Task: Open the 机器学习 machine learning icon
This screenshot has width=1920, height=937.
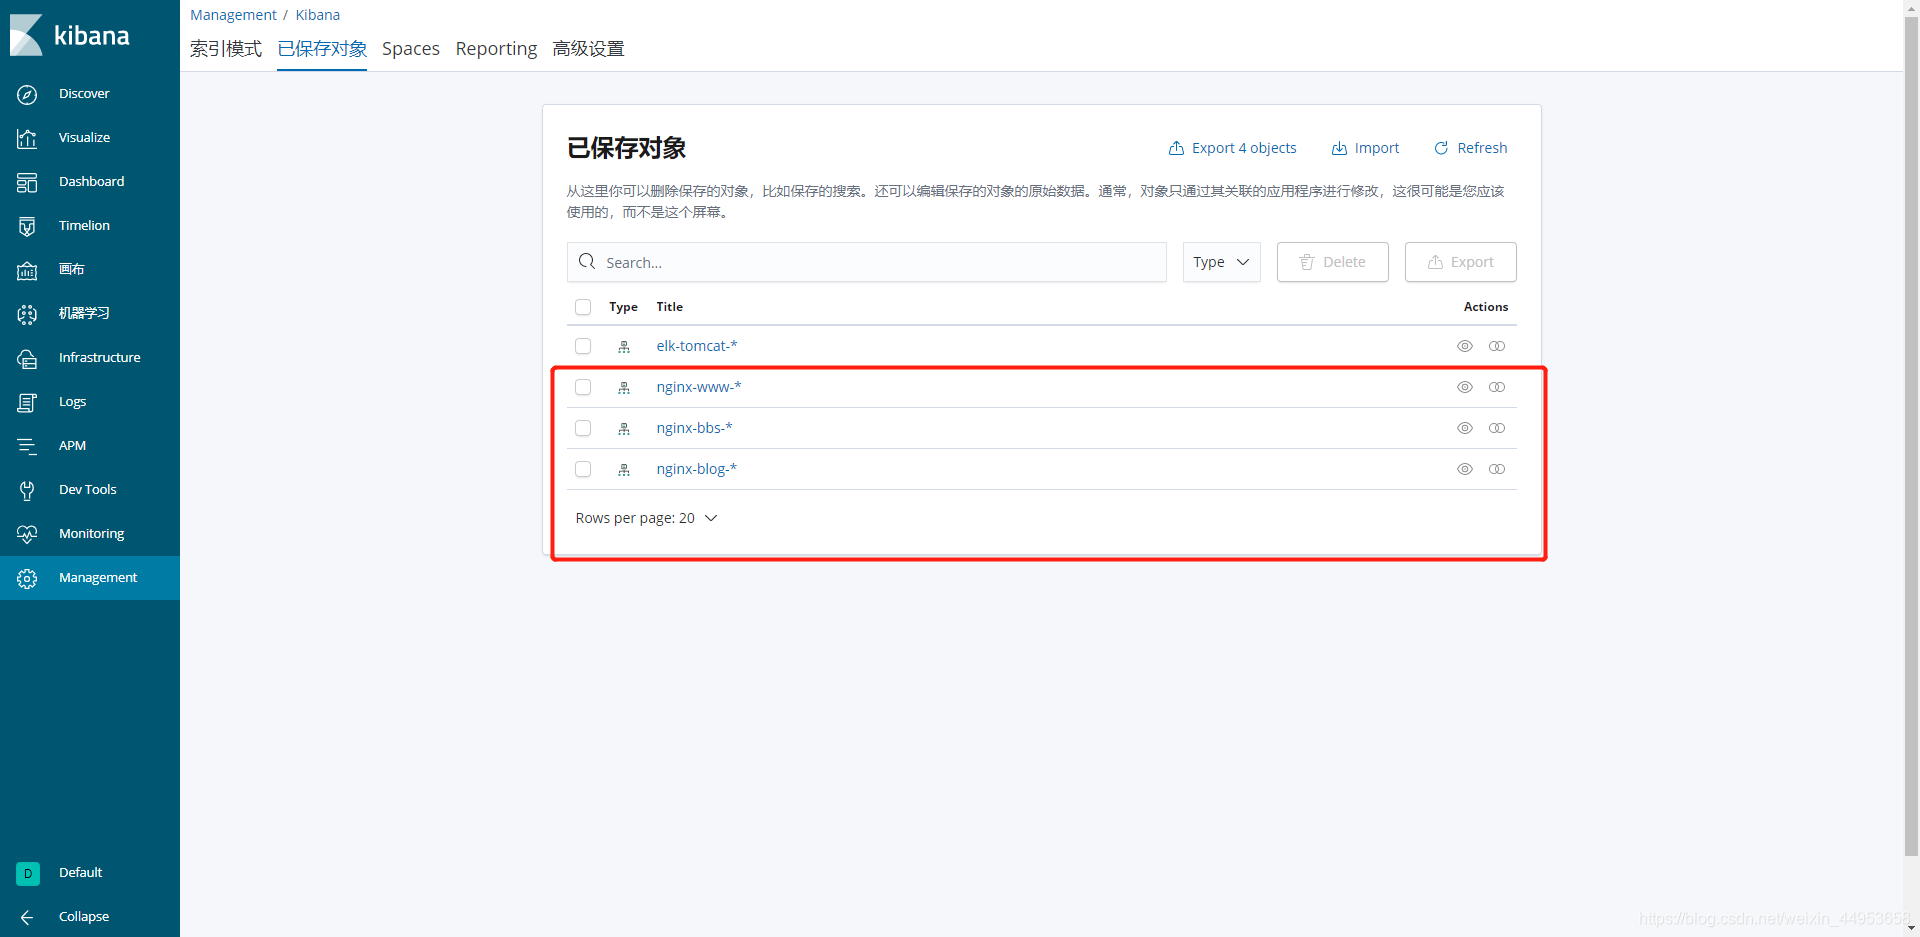Action: click(x=27, y=314)
